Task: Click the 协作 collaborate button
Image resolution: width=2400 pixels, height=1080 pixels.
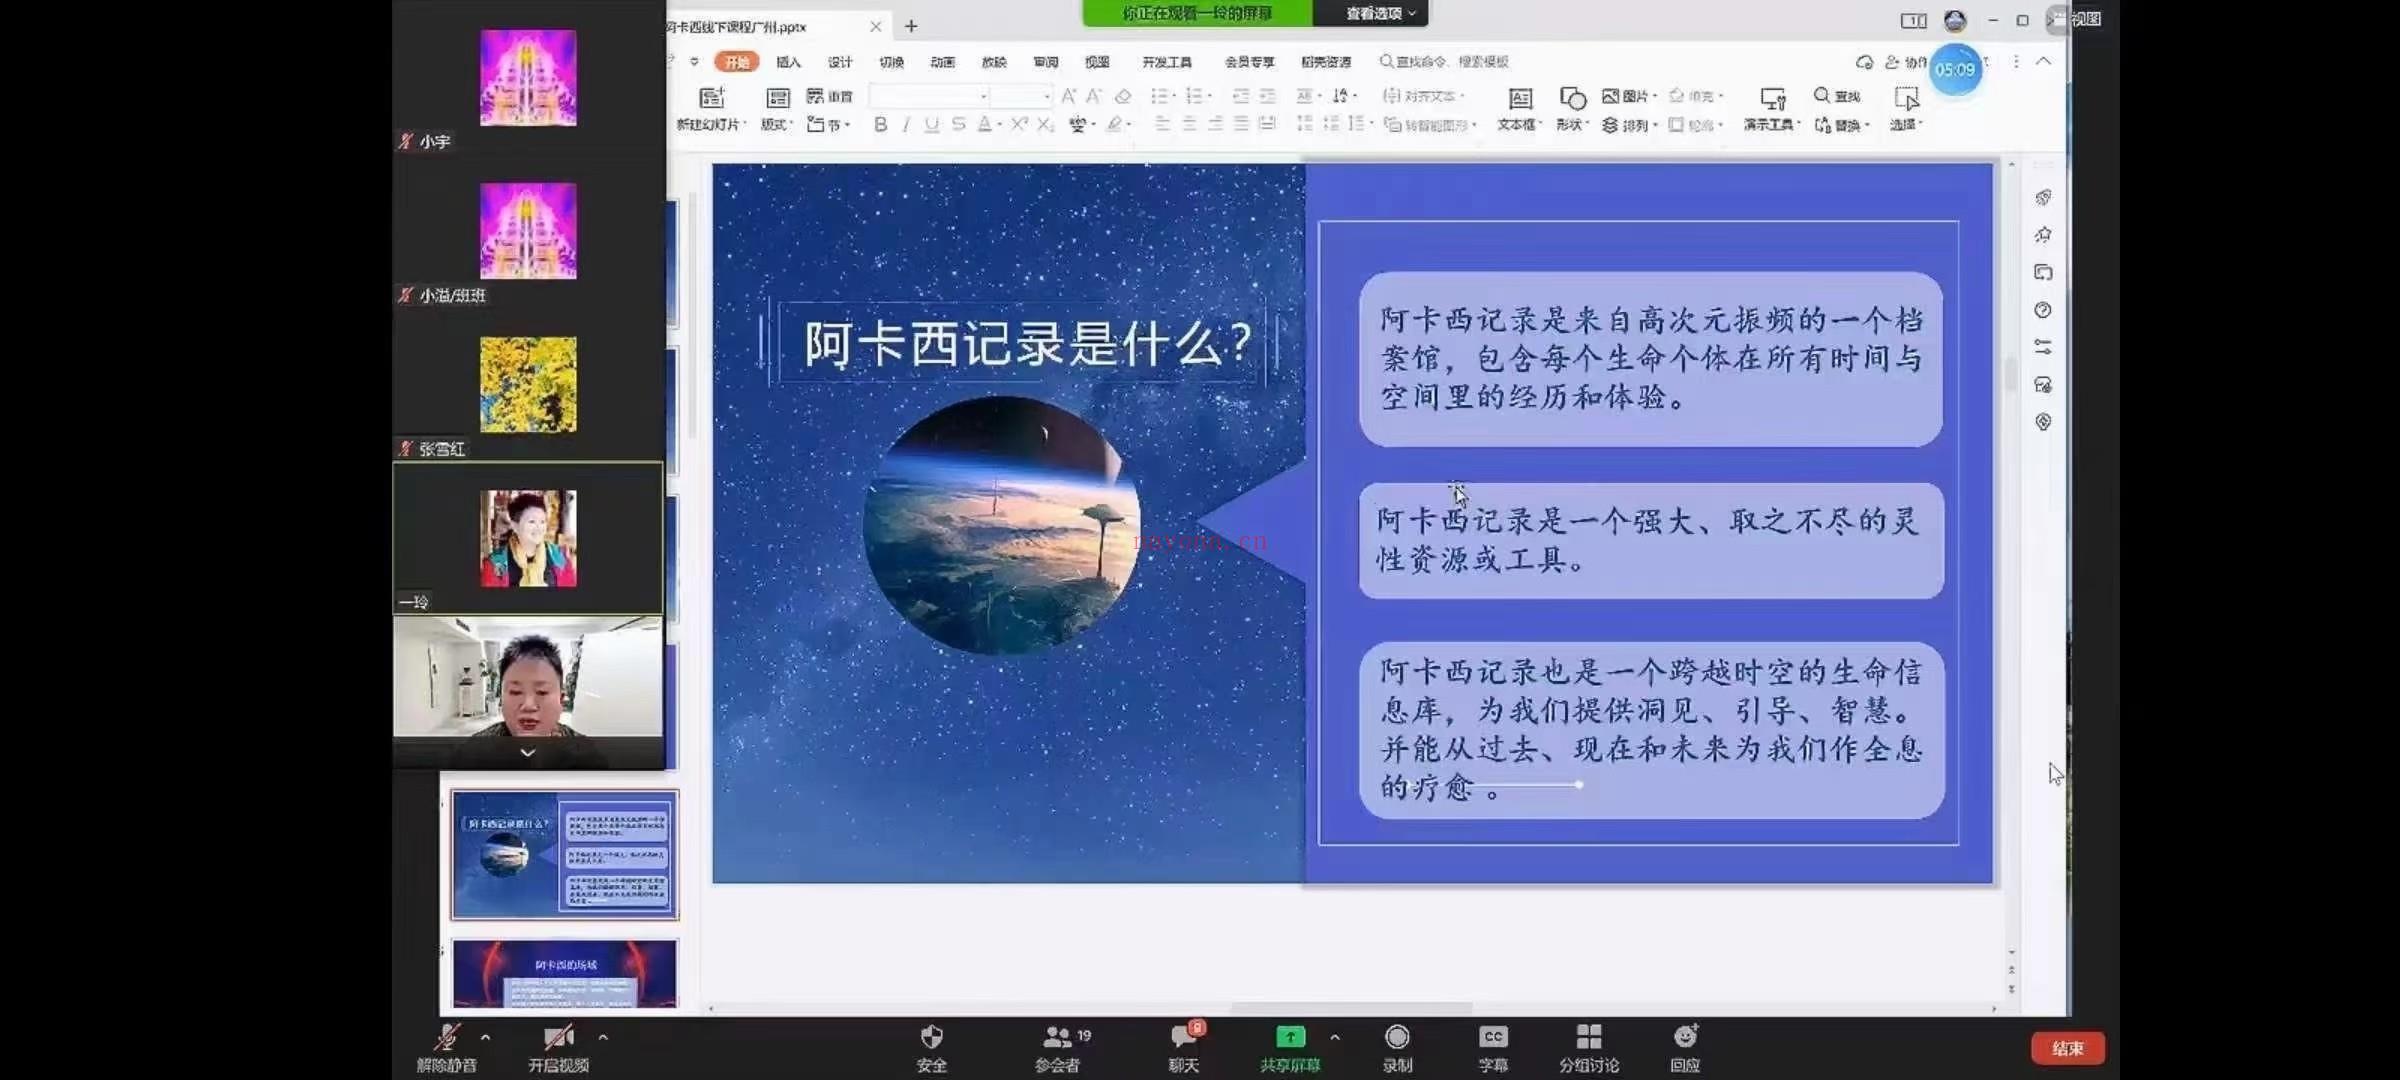Action: pyautogui.click(x=1906, y=62)
